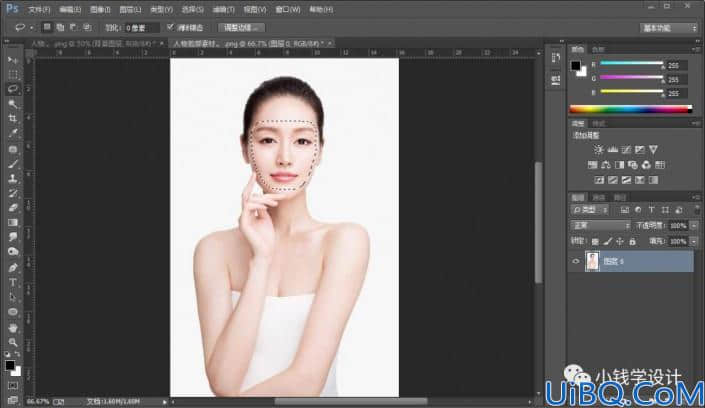
Task: Add a Hue/Saturation adjustment layer
Action: point(593,165)
